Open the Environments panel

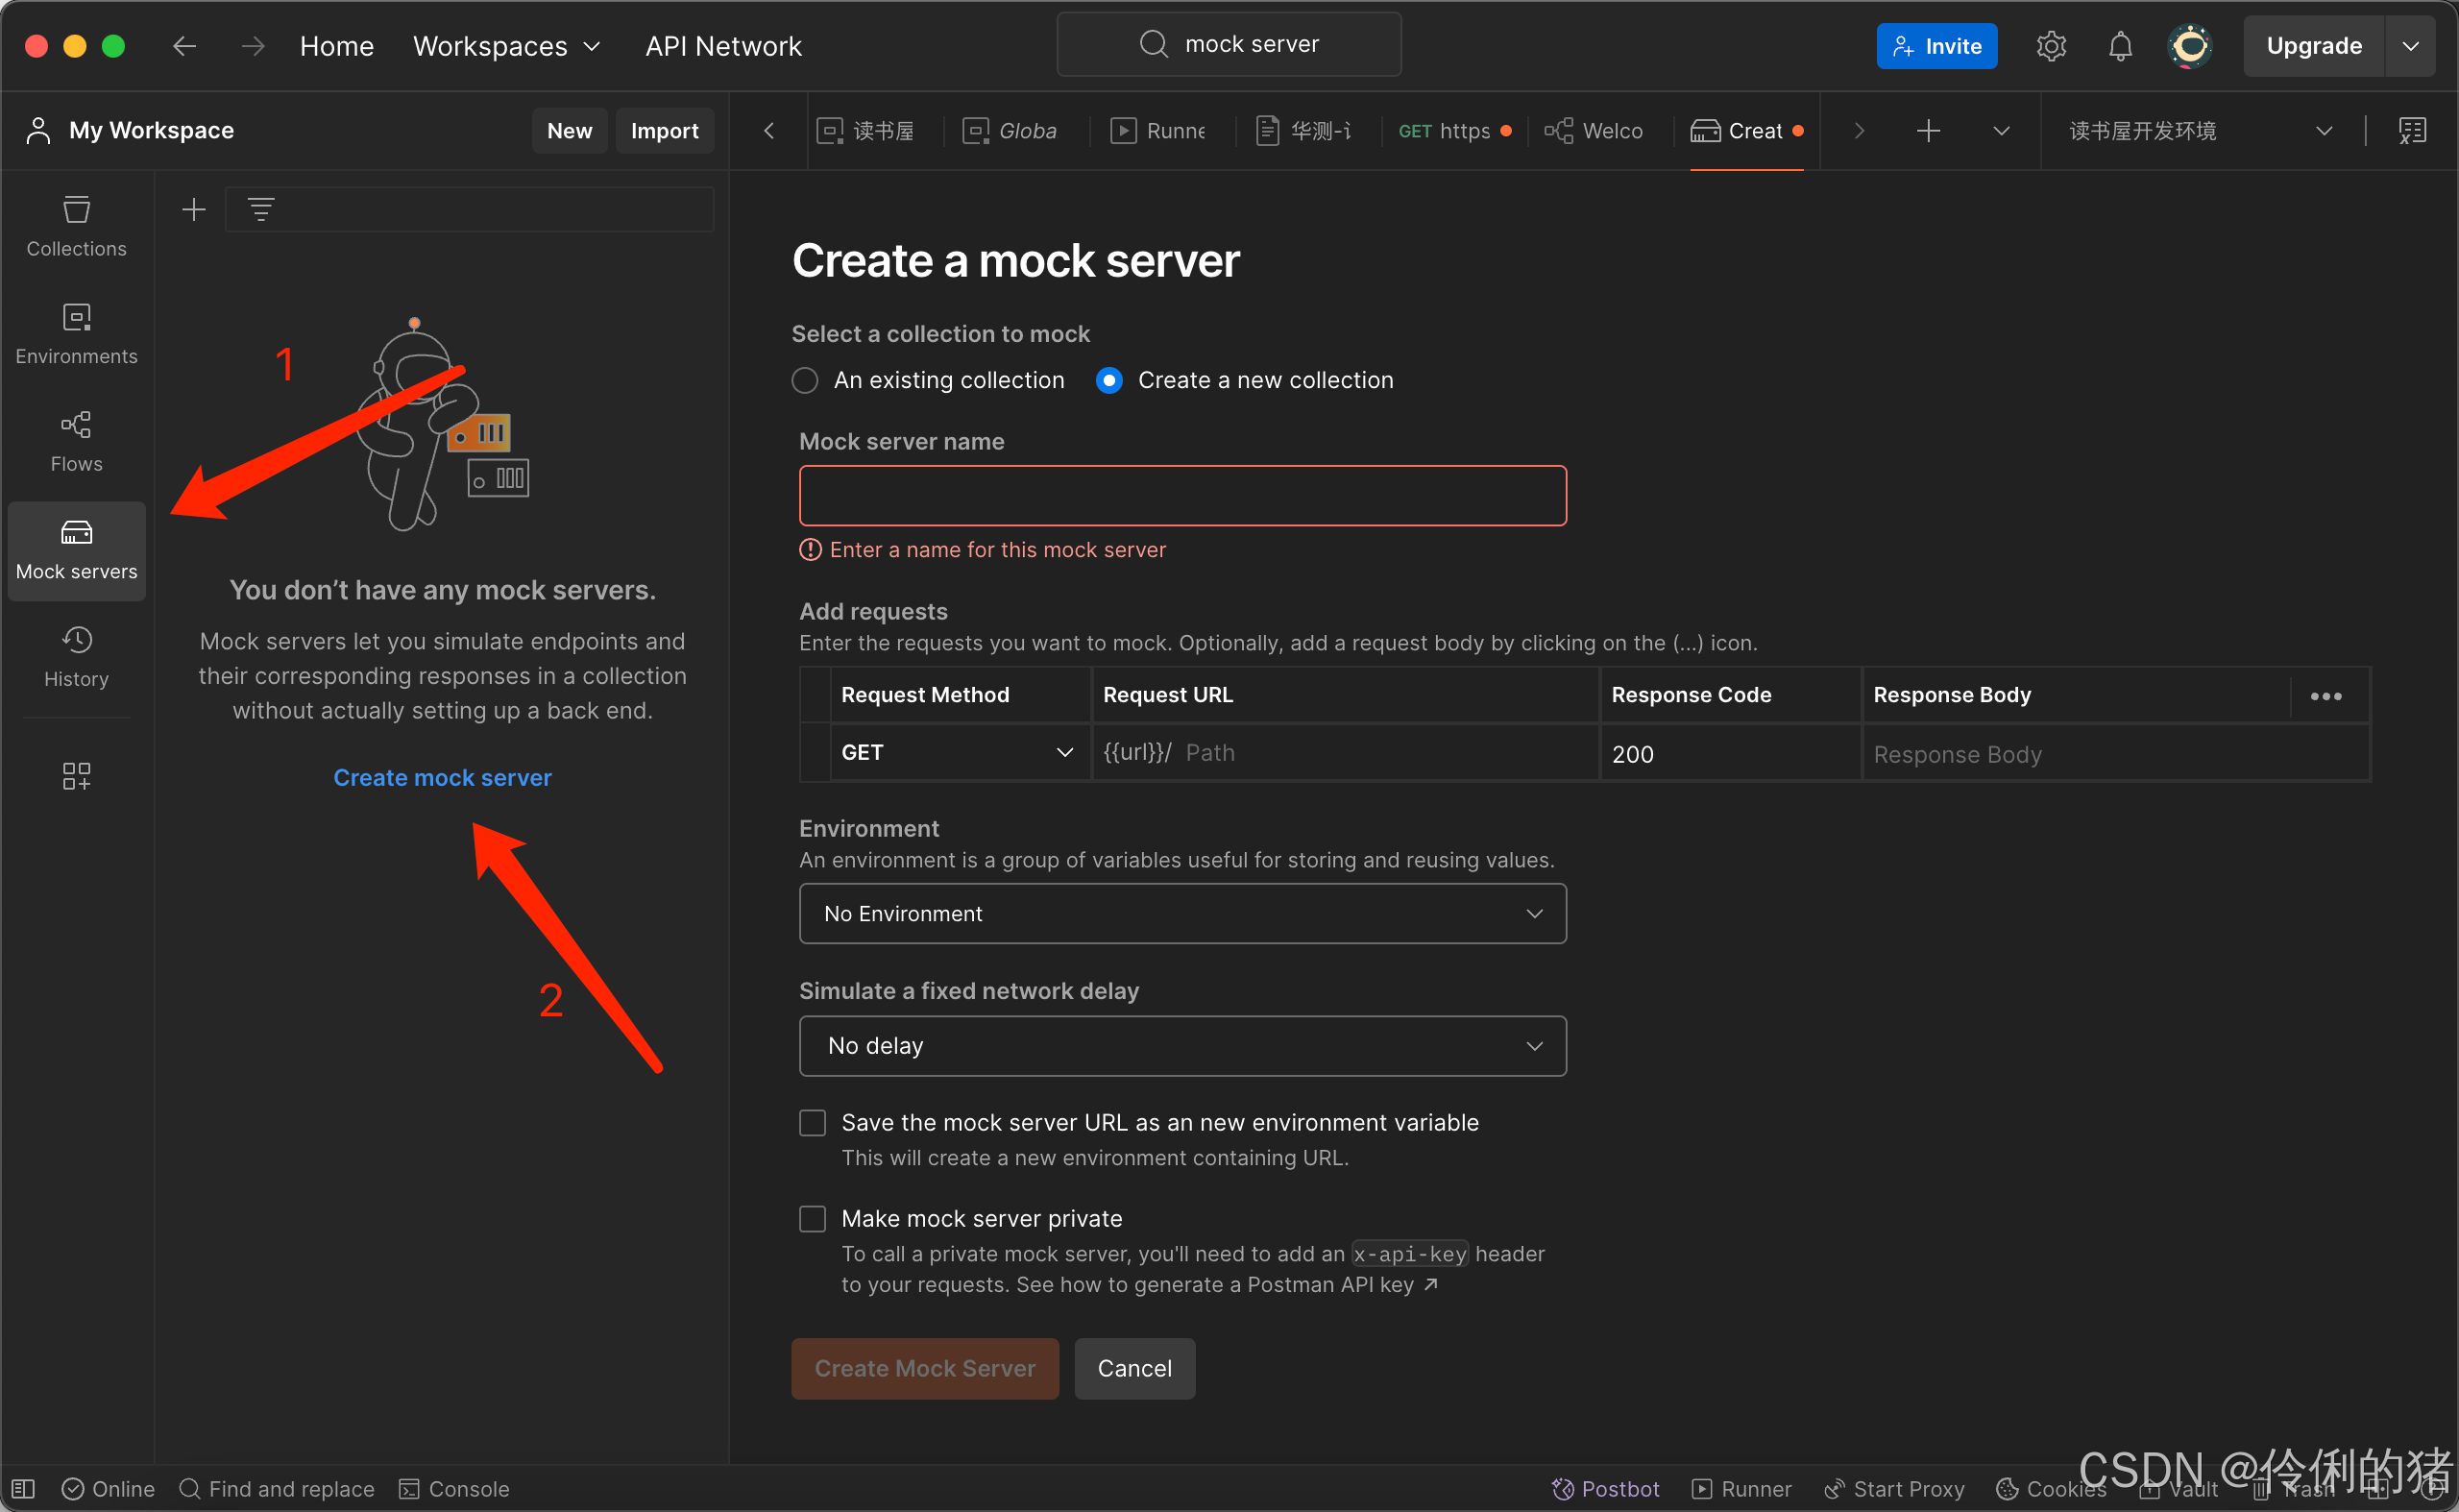click(76, 333)
